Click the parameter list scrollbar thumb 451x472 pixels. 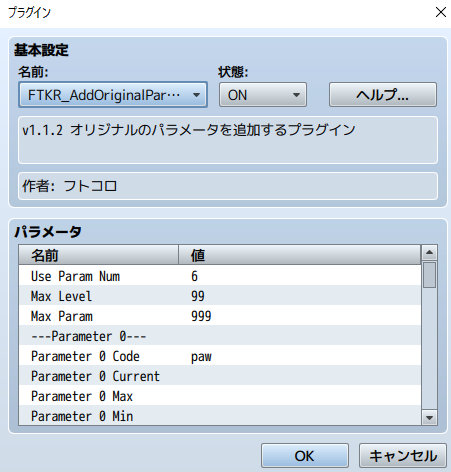point(429,275)
